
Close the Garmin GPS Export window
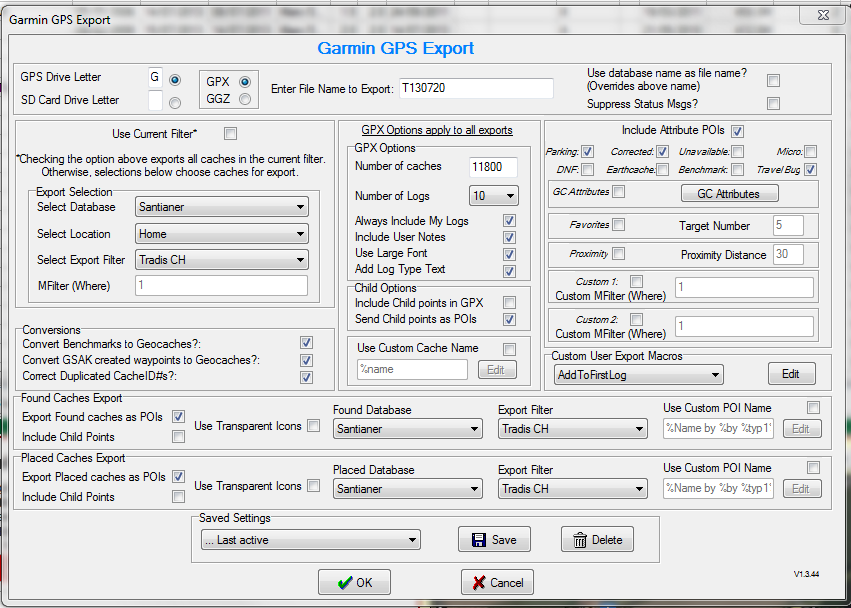[823, 15]
